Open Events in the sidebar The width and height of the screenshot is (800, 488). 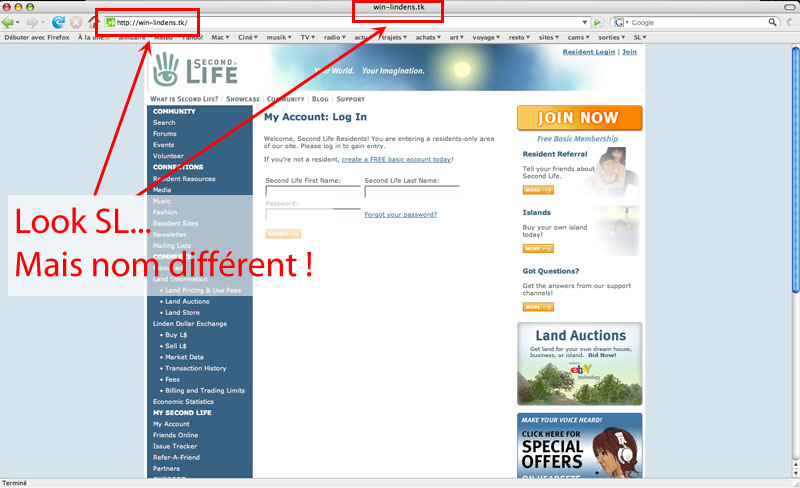tap(163, 145)
